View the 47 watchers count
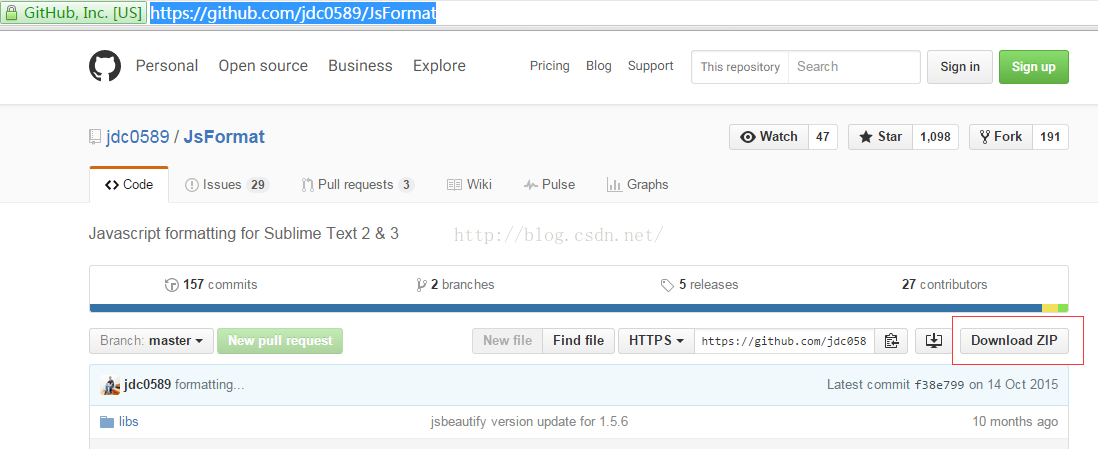1098x449 pixels. pyautogui.click(x=823, y=137)
